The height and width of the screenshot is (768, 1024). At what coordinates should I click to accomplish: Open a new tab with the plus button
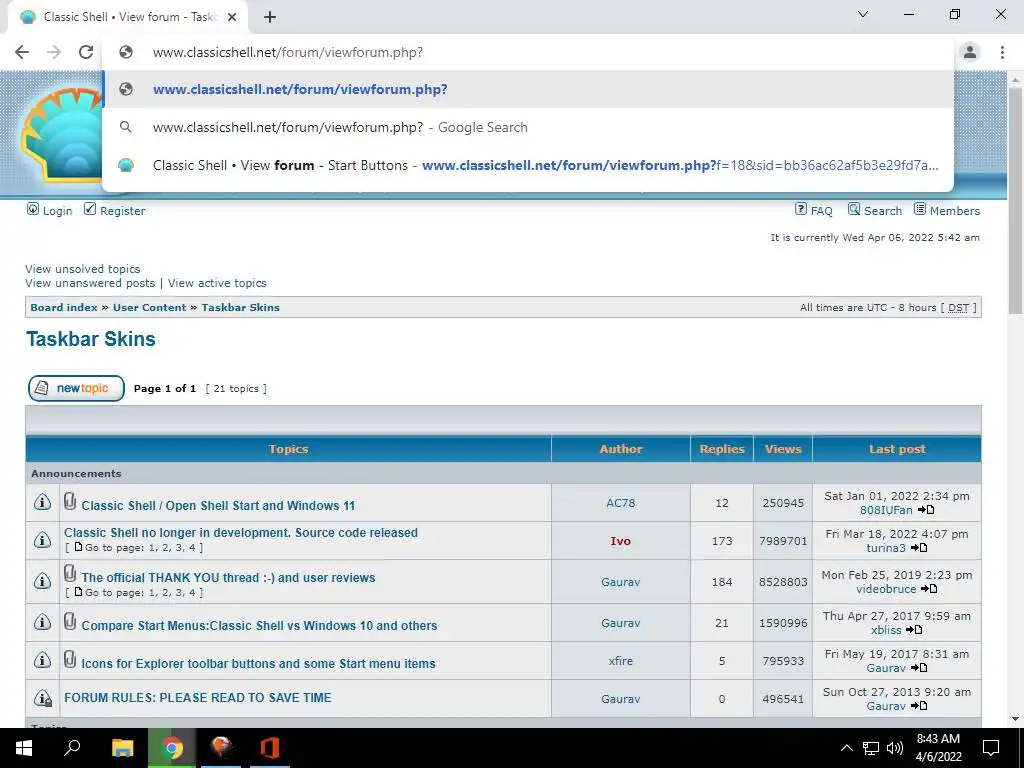270,18
